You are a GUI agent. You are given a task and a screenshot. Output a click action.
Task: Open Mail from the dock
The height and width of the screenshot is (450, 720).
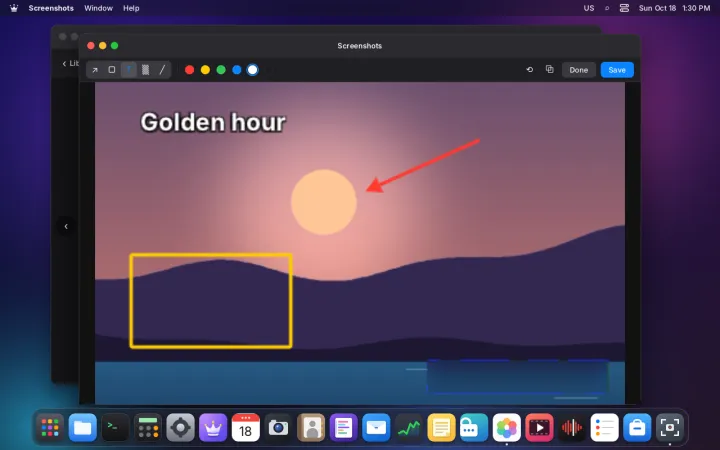click(376, 428)
